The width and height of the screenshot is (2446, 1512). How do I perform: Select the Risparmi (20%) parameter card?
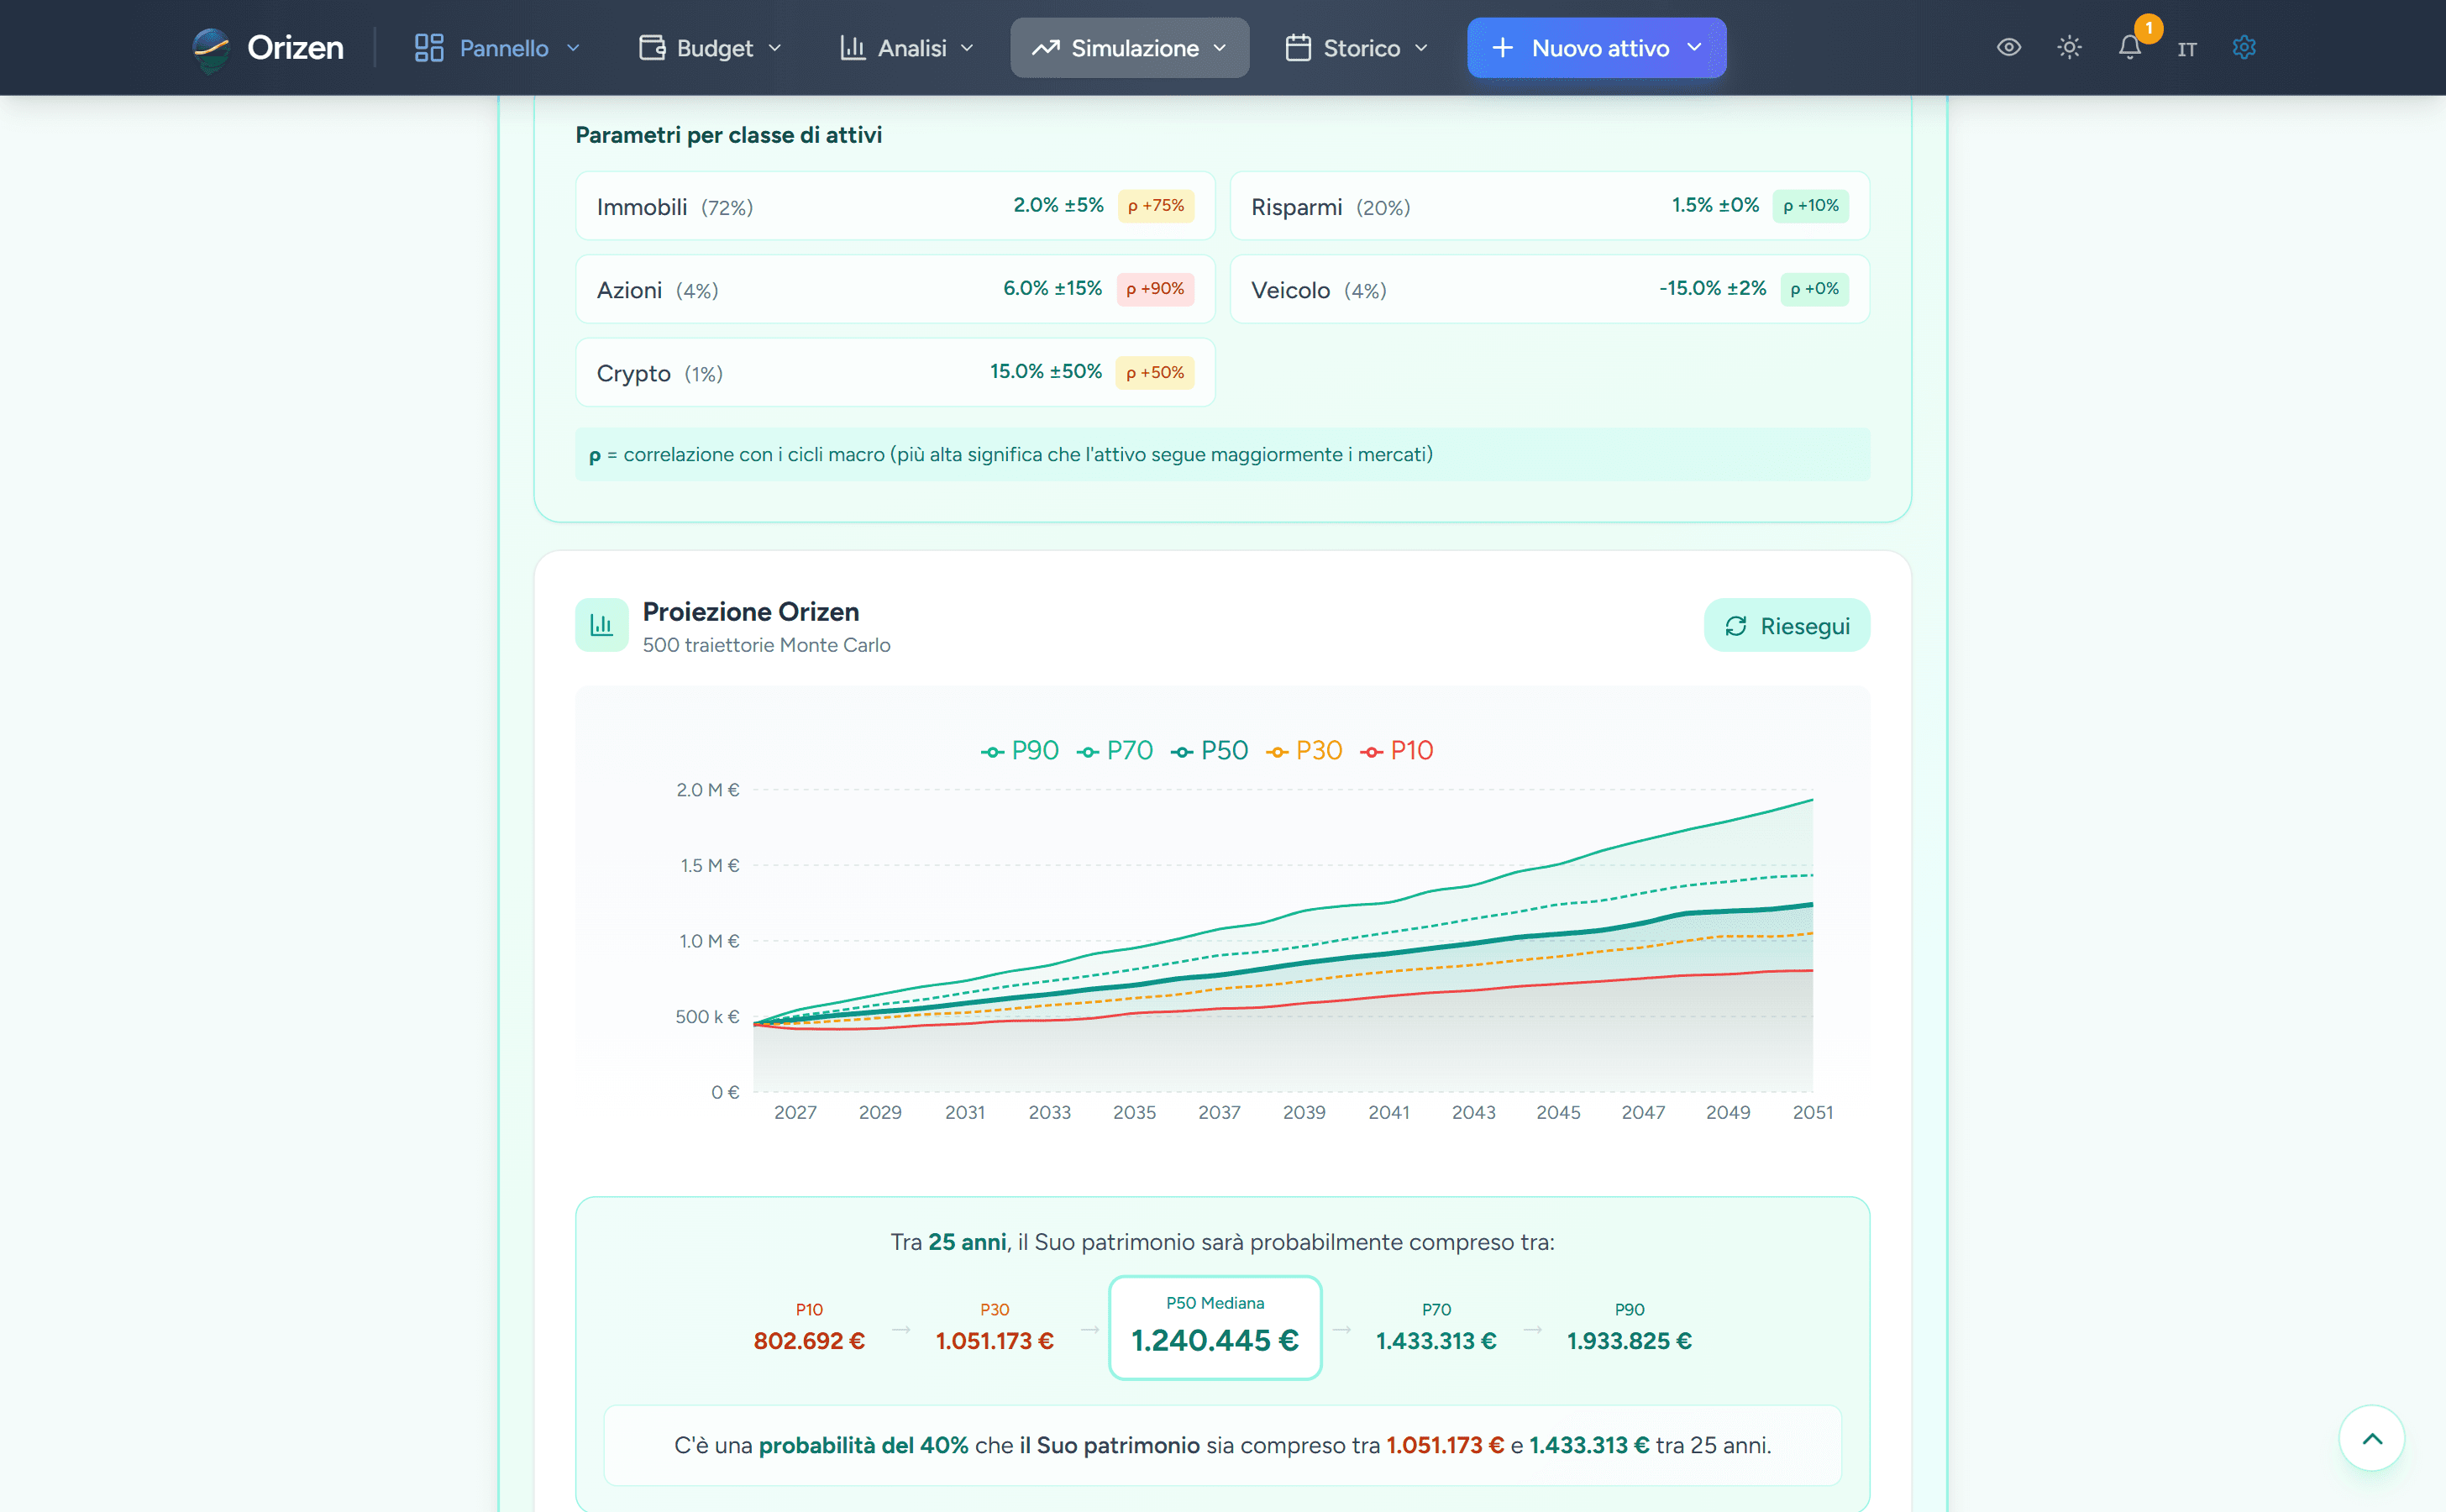[x=1549, y=206]
